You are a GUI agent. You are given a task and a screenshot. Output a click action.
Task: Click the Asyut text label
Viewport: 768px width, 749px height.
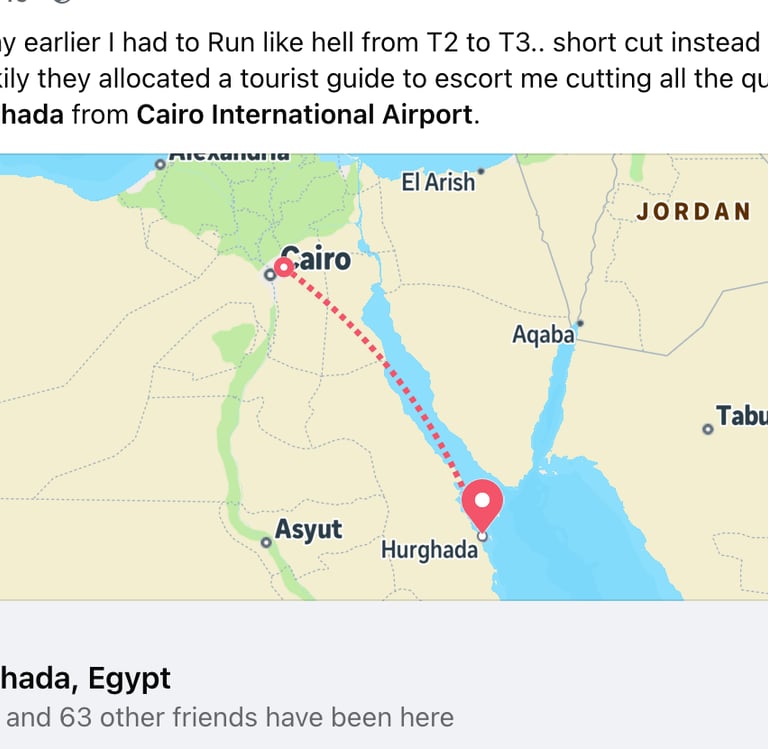click(x=309, y=530)
